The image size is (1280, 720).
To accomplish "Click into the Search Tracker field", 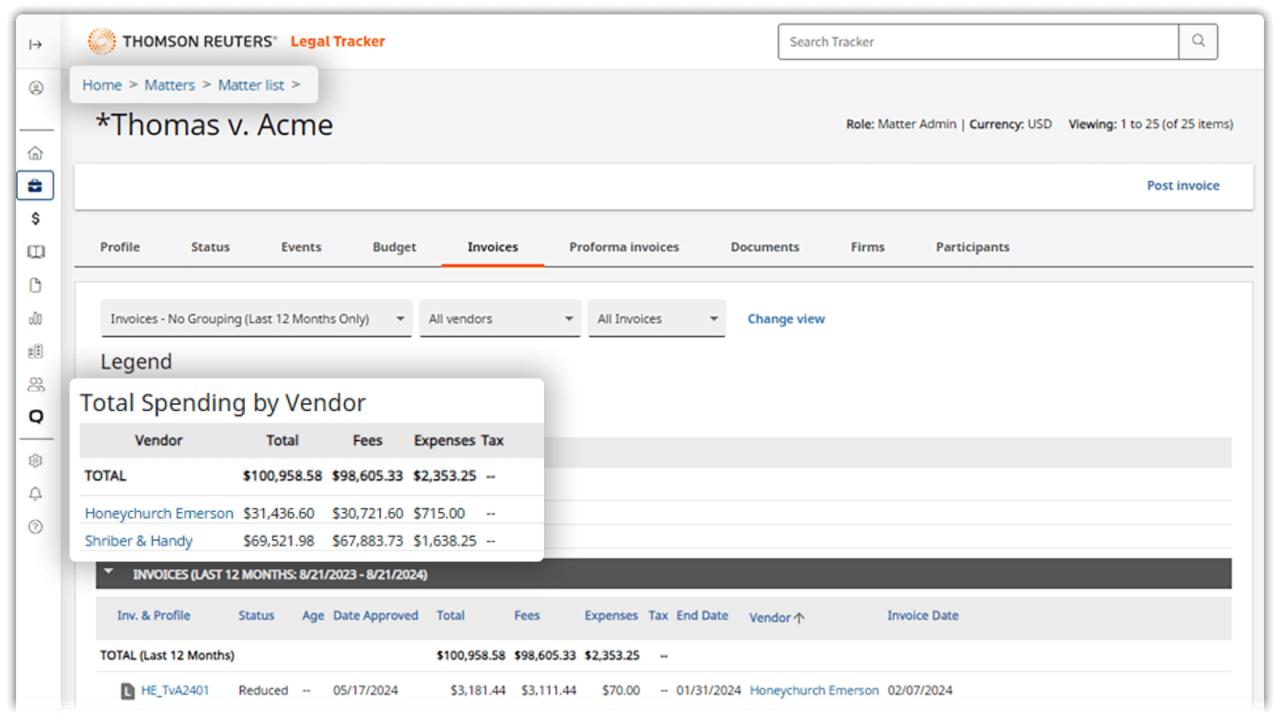I will coord(978,42).
